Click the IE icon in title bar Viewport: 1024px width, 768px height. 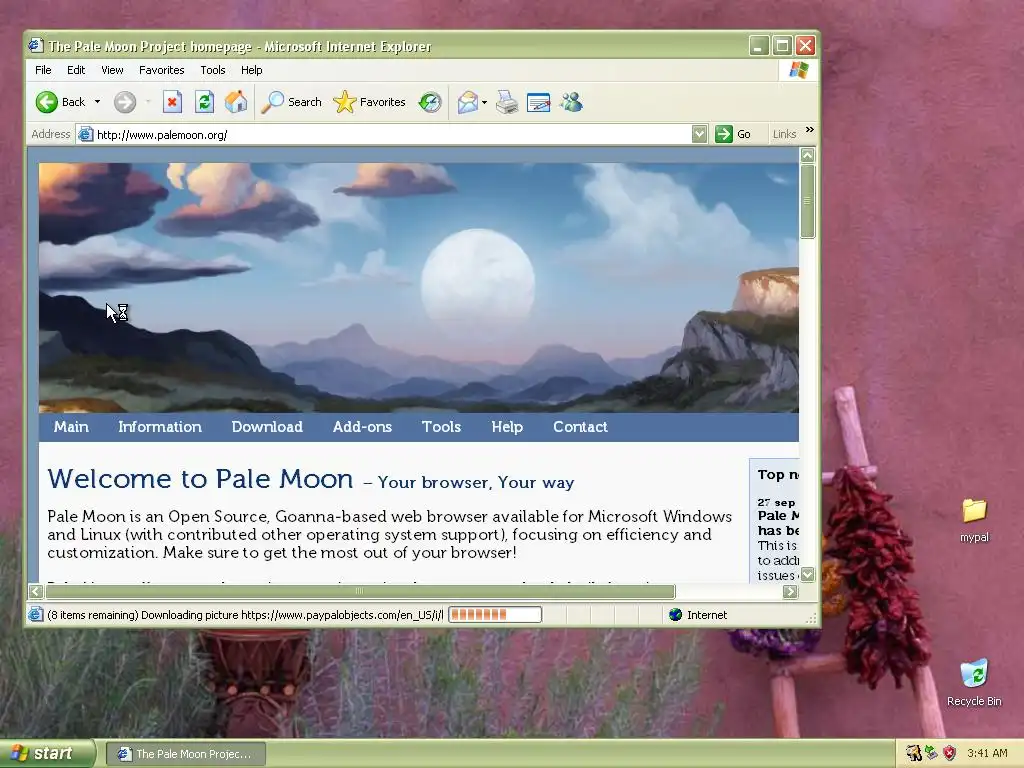click(x=35, y=46)
